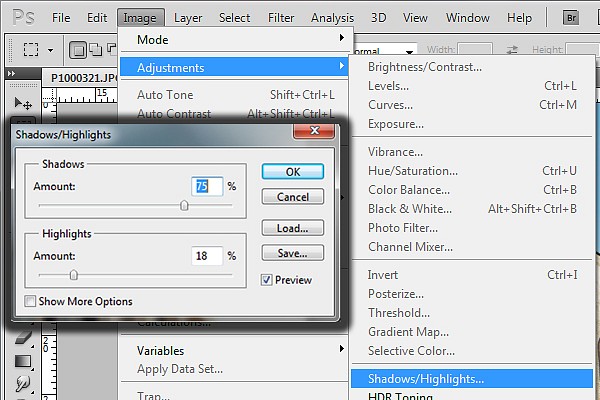Image resolution: width=600 pixels, height=400 pixels.
Task: Click the swap width and height icon
Action: 513,50
